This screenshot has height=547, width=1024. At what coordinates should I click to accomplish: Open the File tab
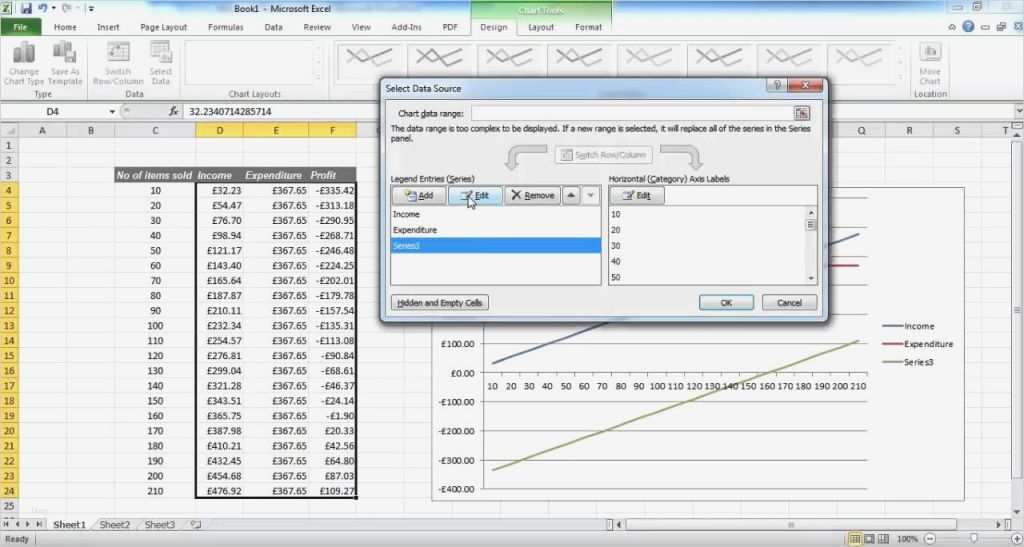pyautogui.click(x=20, y=27)
